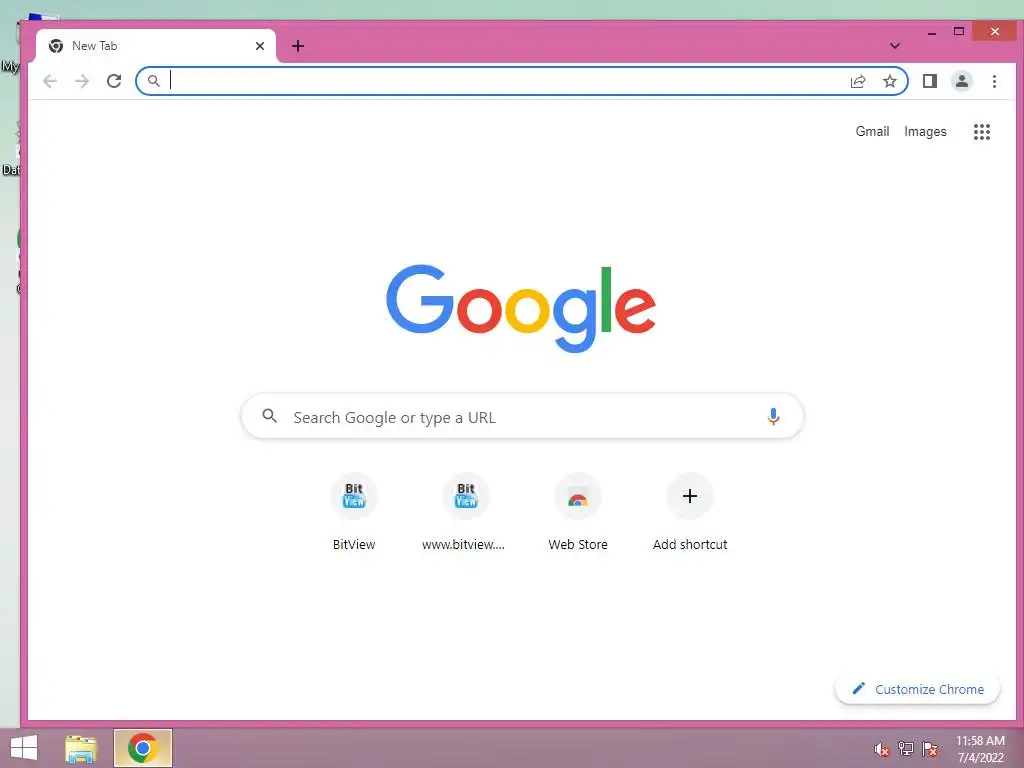Bookmark this tab with the star icon
1024x768 pixels.
(889, 81)
